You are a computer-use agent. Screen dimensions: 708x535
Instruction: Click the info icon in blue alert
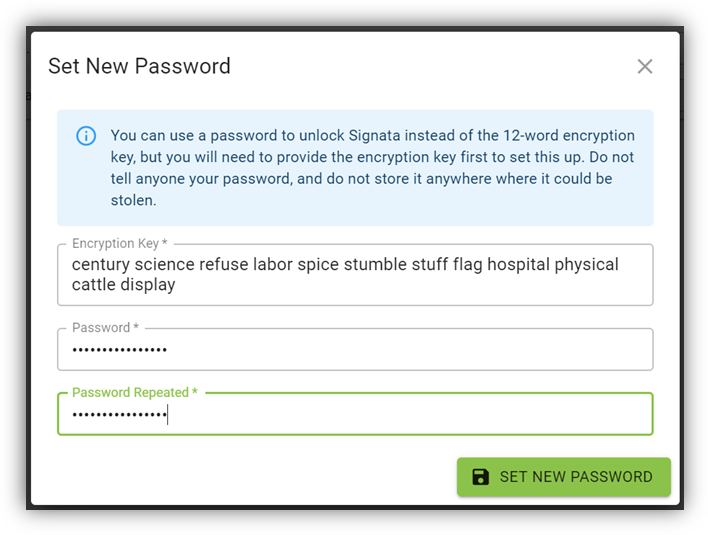click(x=86, y=136)
